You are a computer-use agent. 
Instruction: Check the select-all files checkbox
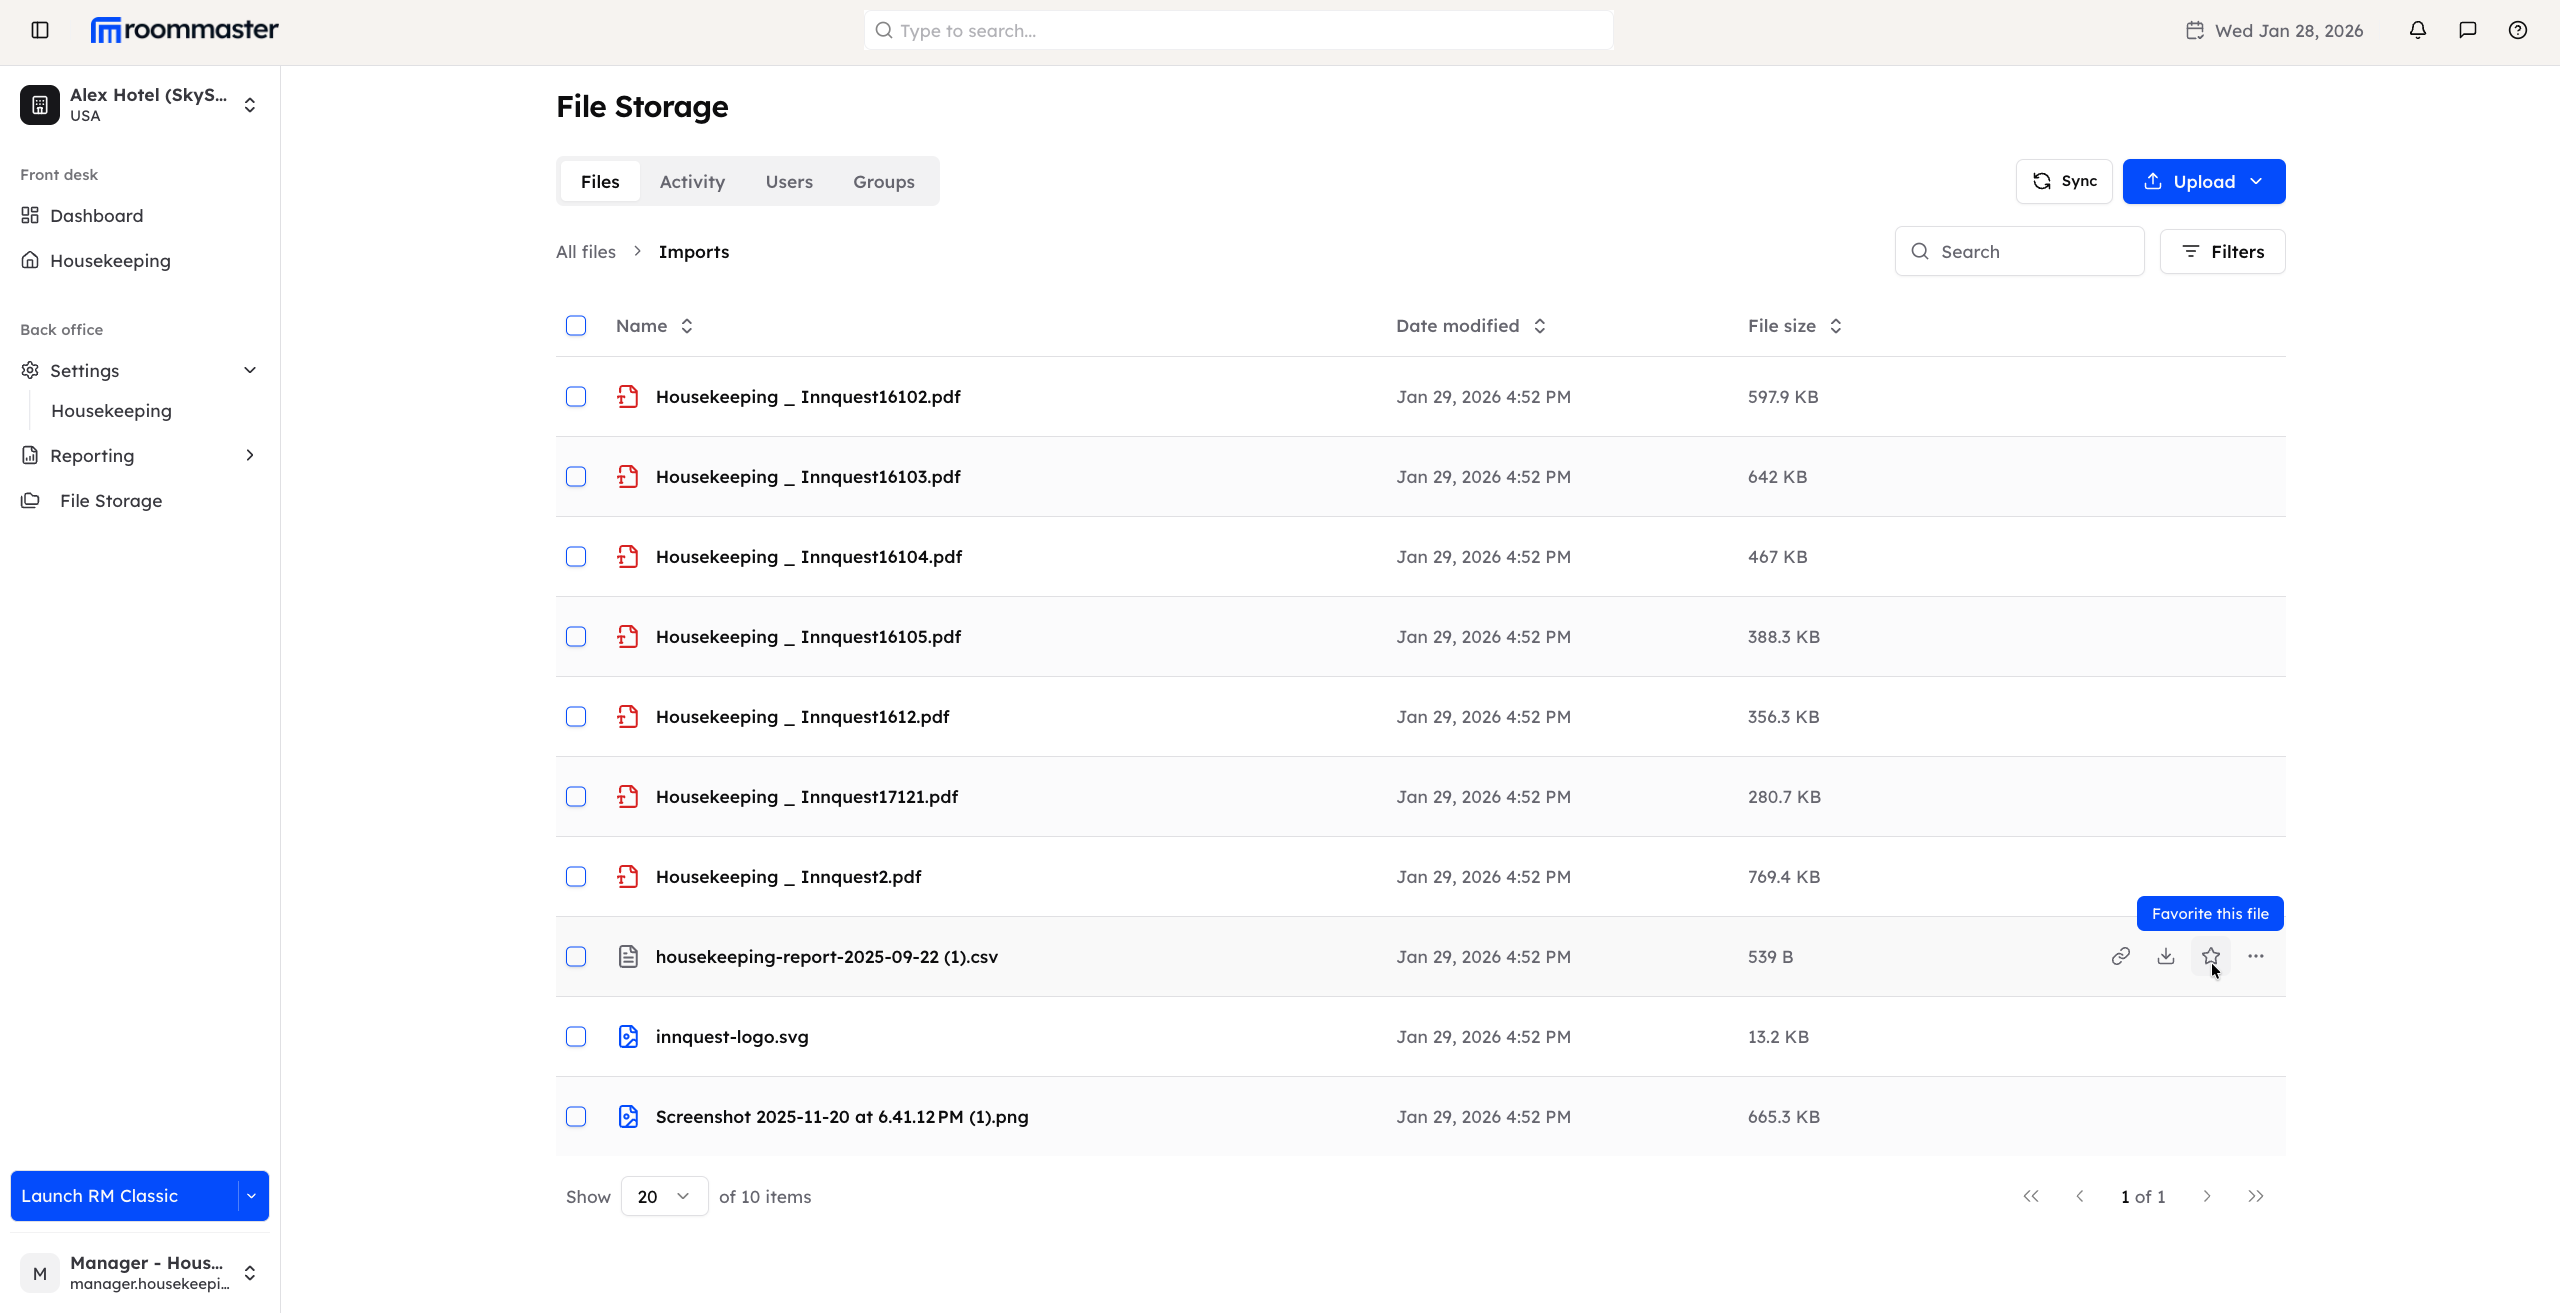576,326
